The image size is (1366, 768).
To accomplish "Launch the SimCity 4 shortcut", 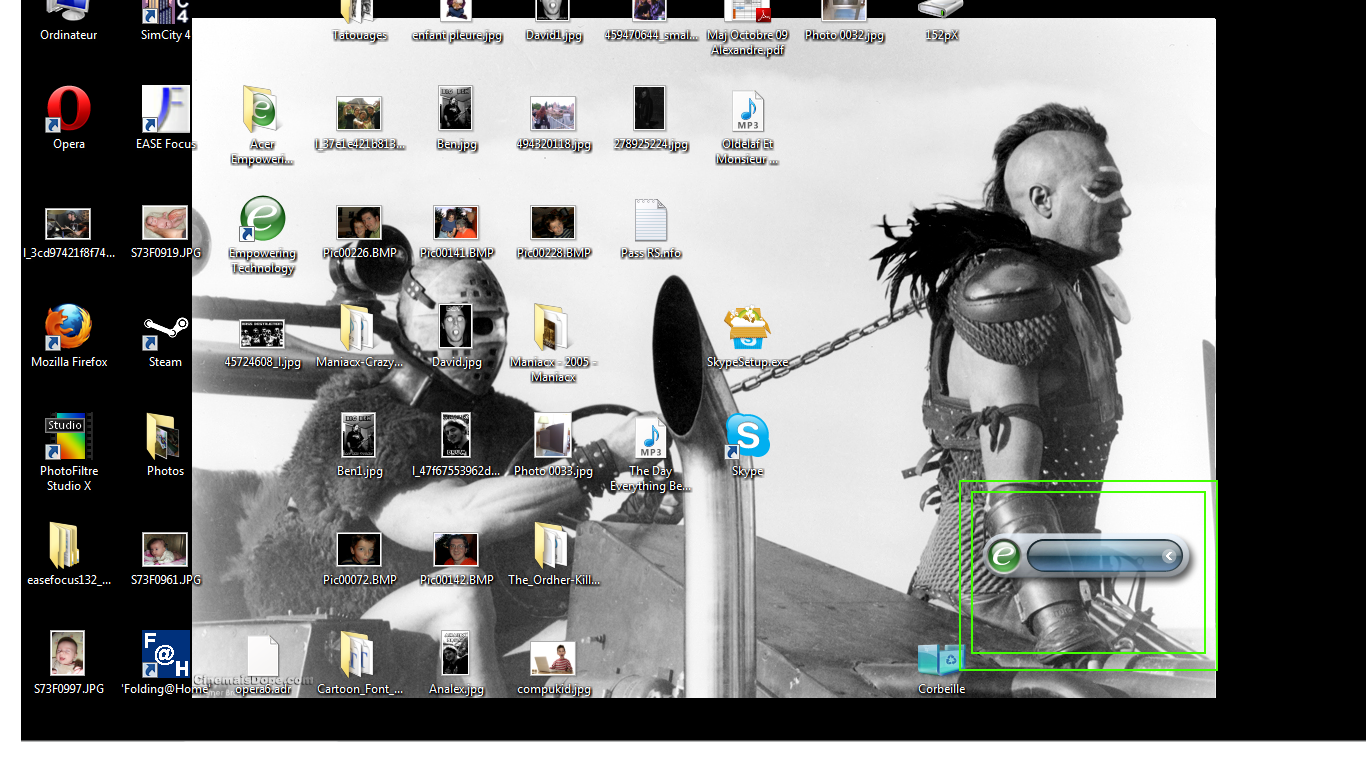I will click(165, 12).
